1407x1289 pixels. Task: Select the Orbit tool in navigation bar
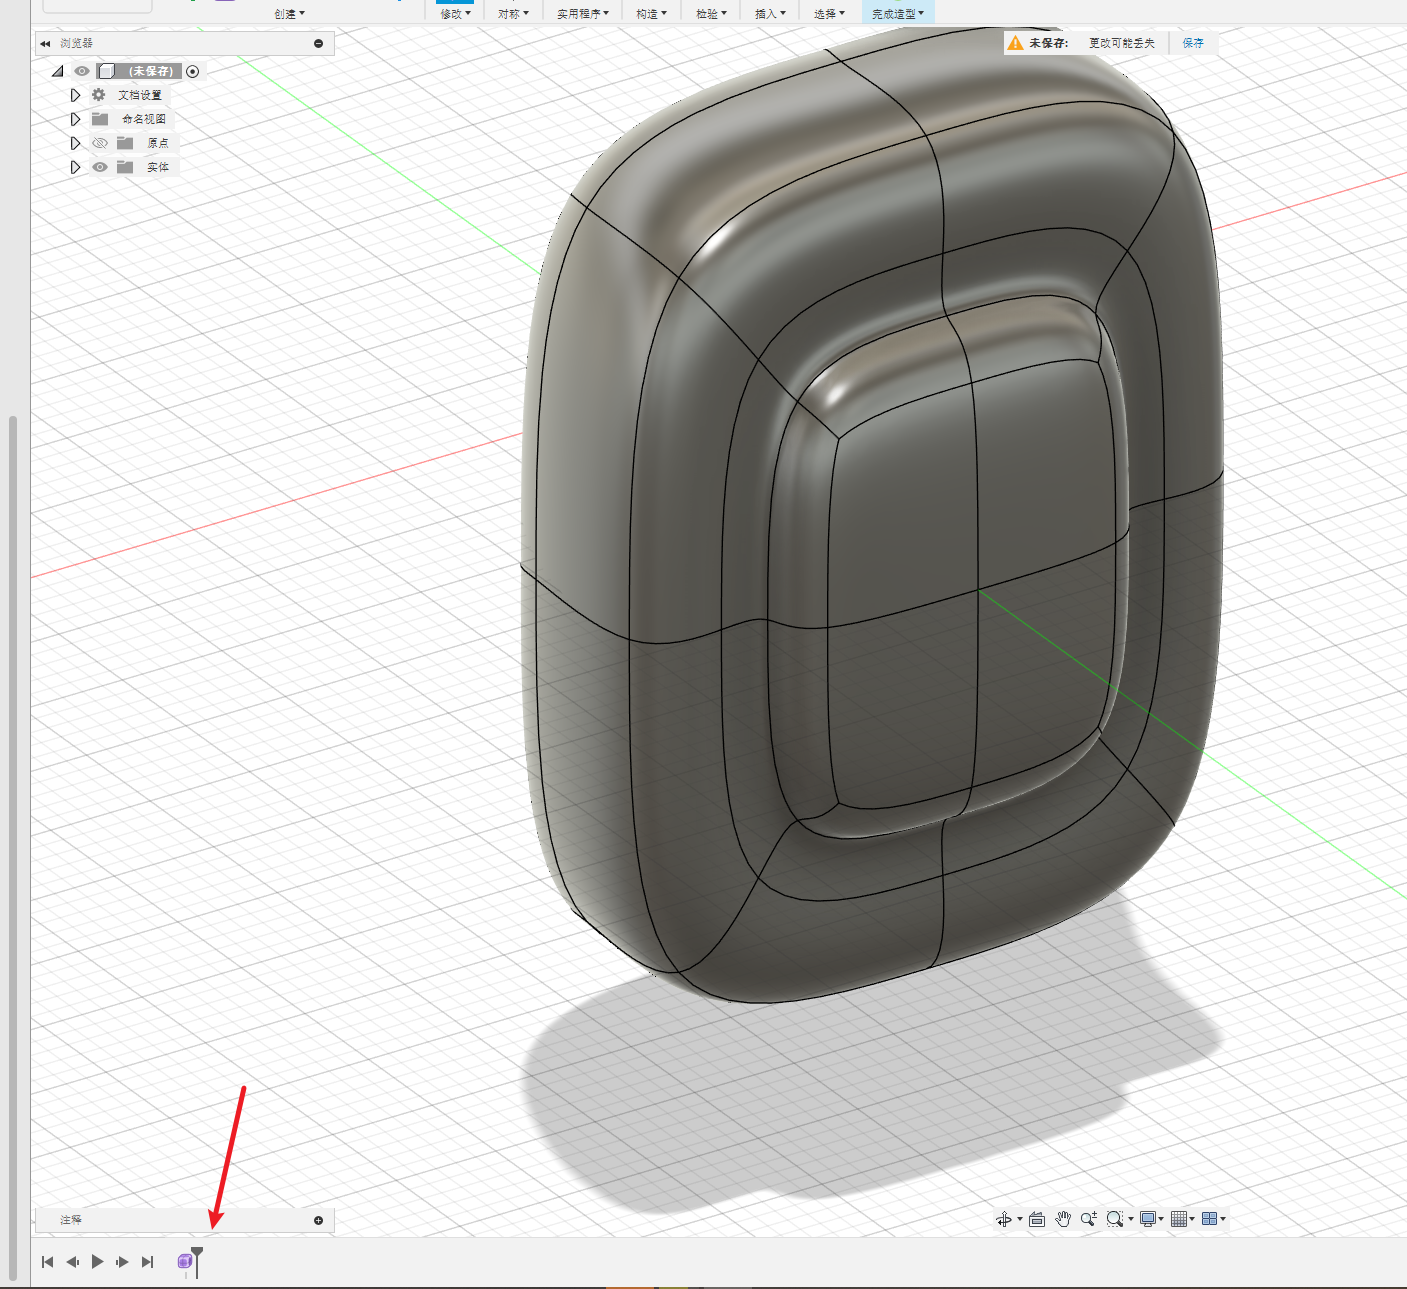[1004, 1219]
